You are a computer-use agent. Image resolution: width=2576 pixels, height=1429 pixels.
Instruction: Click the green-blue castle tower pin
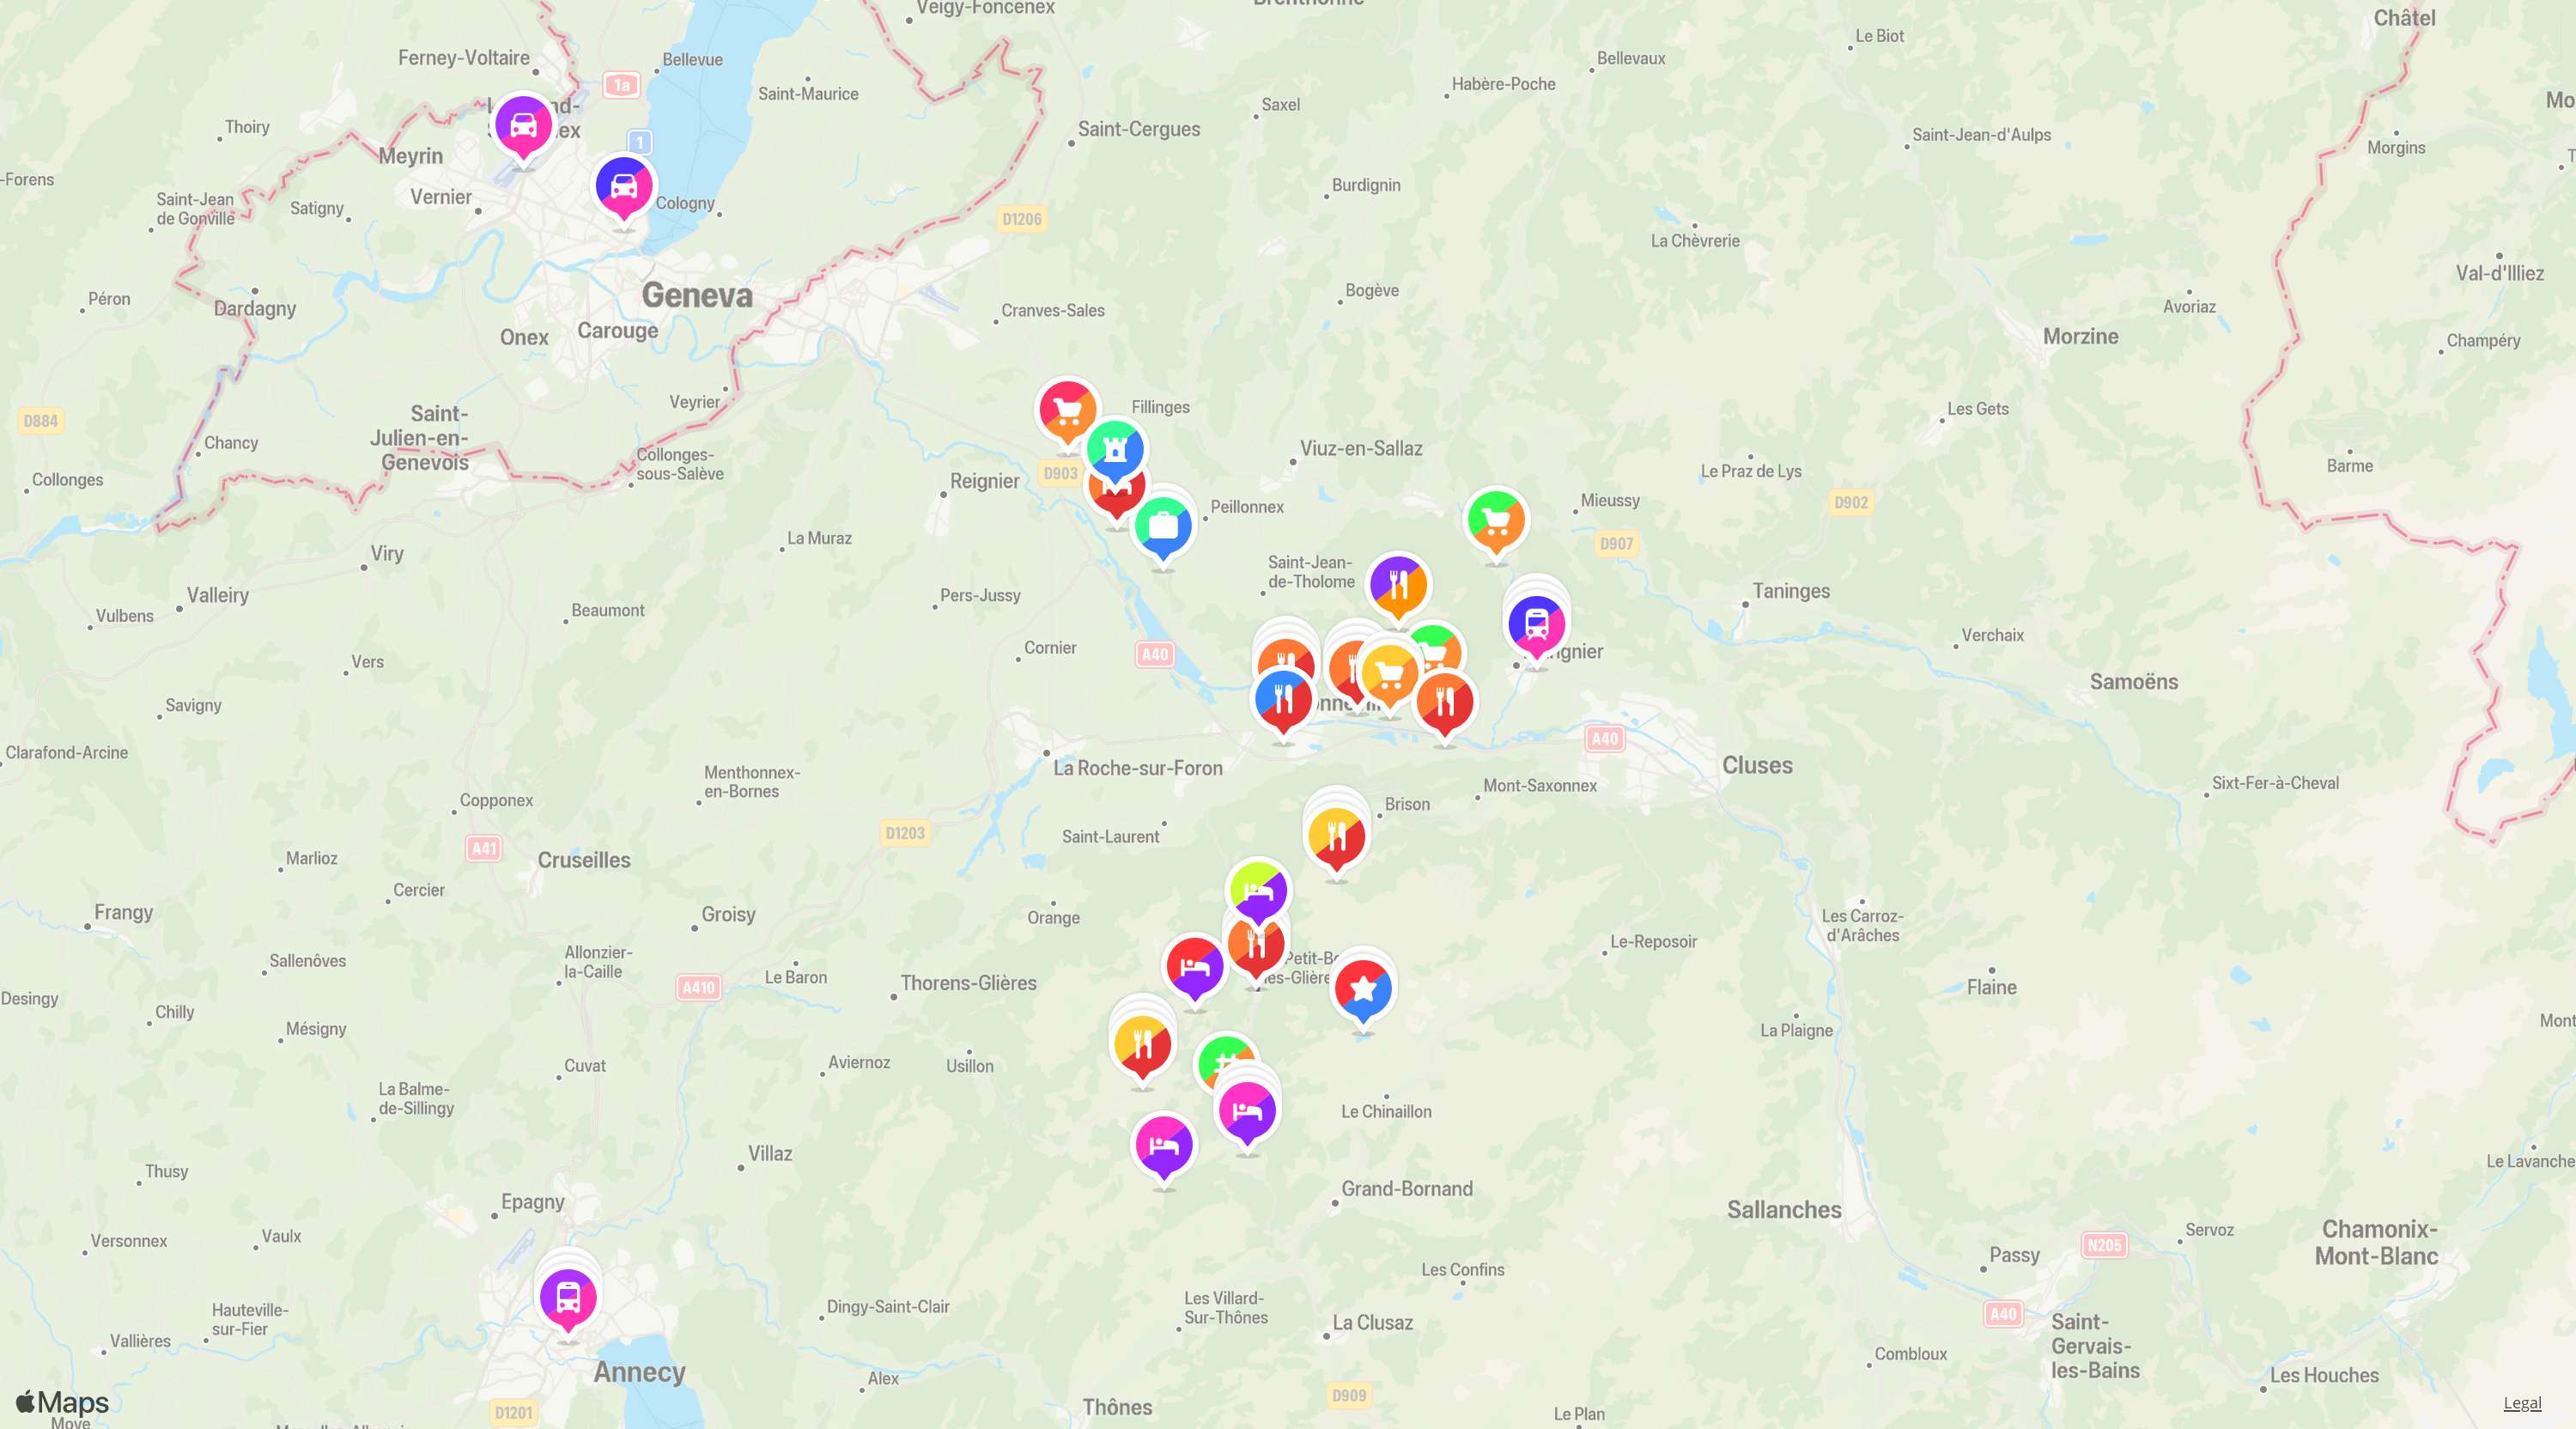coord(1115,449)
